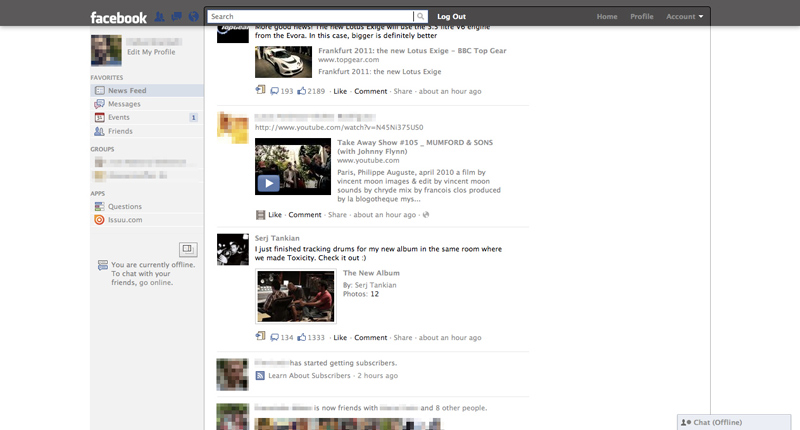Open The New Album photo thumbnail
Viewport: 800px width, 430px height.
pos(296,296)
